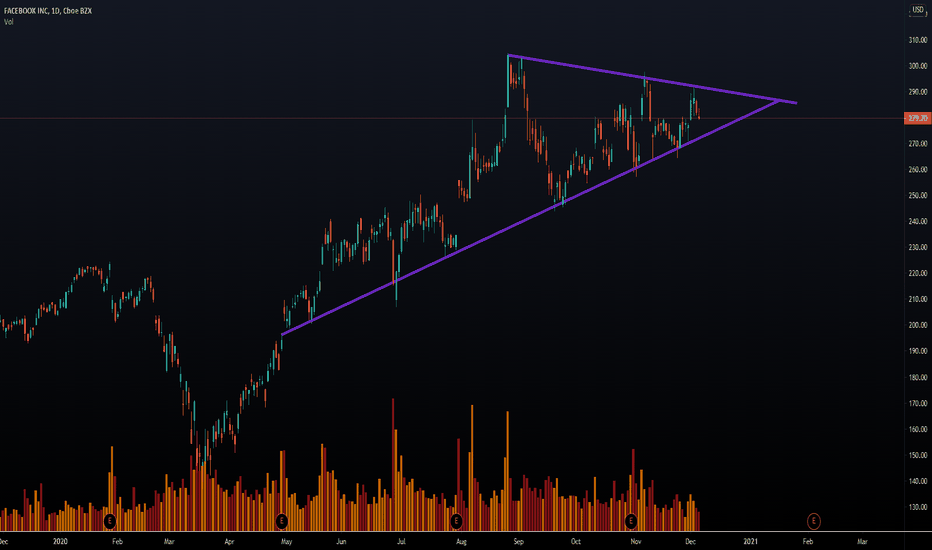Click the 2021 label on time axis
Screen dimensions: 932x550
pyautogui.click(x=751, y=541)
